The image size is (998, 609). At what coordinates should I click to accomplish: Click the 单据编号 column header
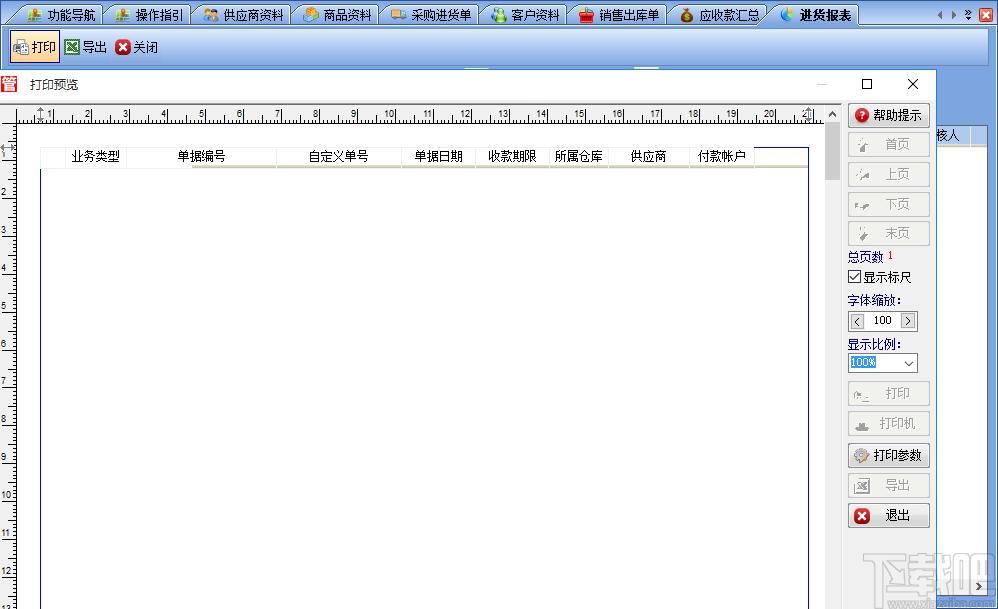[201, 157]
